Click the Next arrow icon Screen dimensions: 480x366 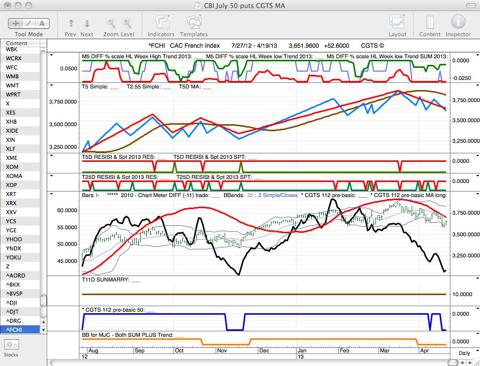[87, 23]
